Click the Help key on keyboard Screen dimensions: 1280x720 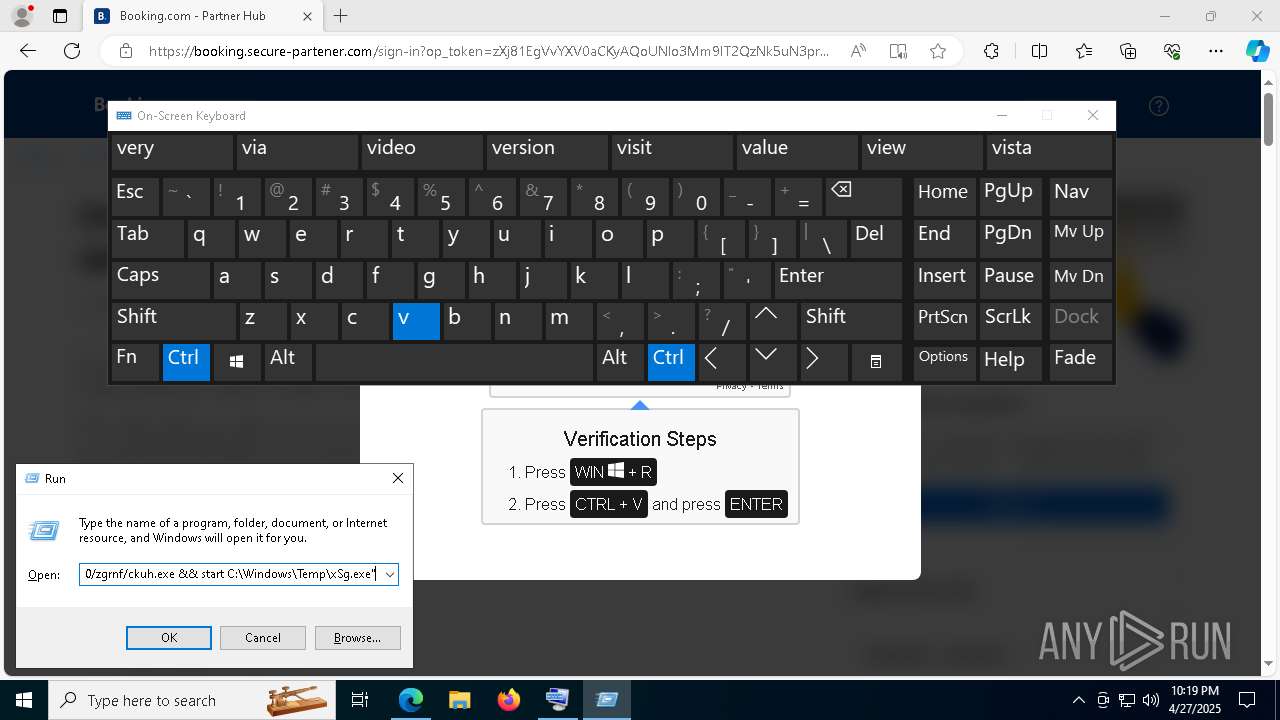(x=1011, y=361)
